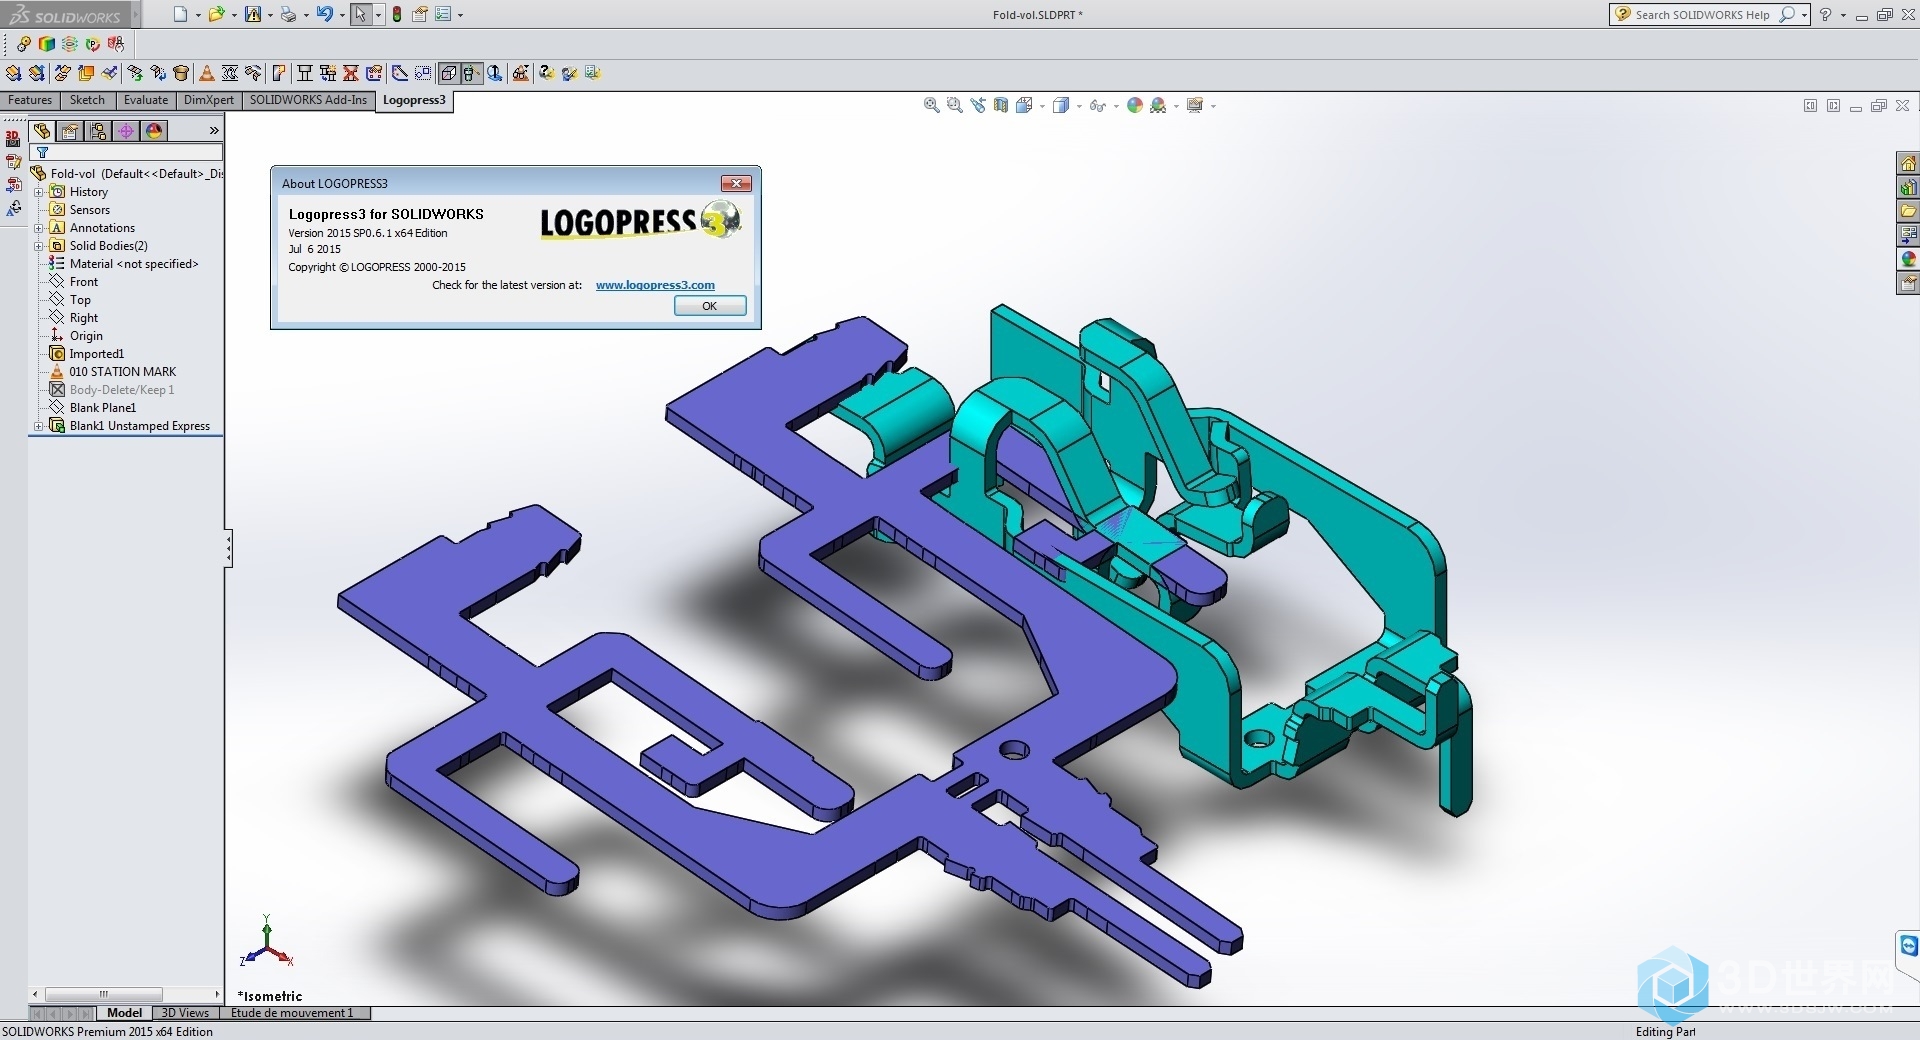Click the New document icon
The height and width of the screenshot is (1040, 1920).
pyautogui.click(x=180, y=14)
